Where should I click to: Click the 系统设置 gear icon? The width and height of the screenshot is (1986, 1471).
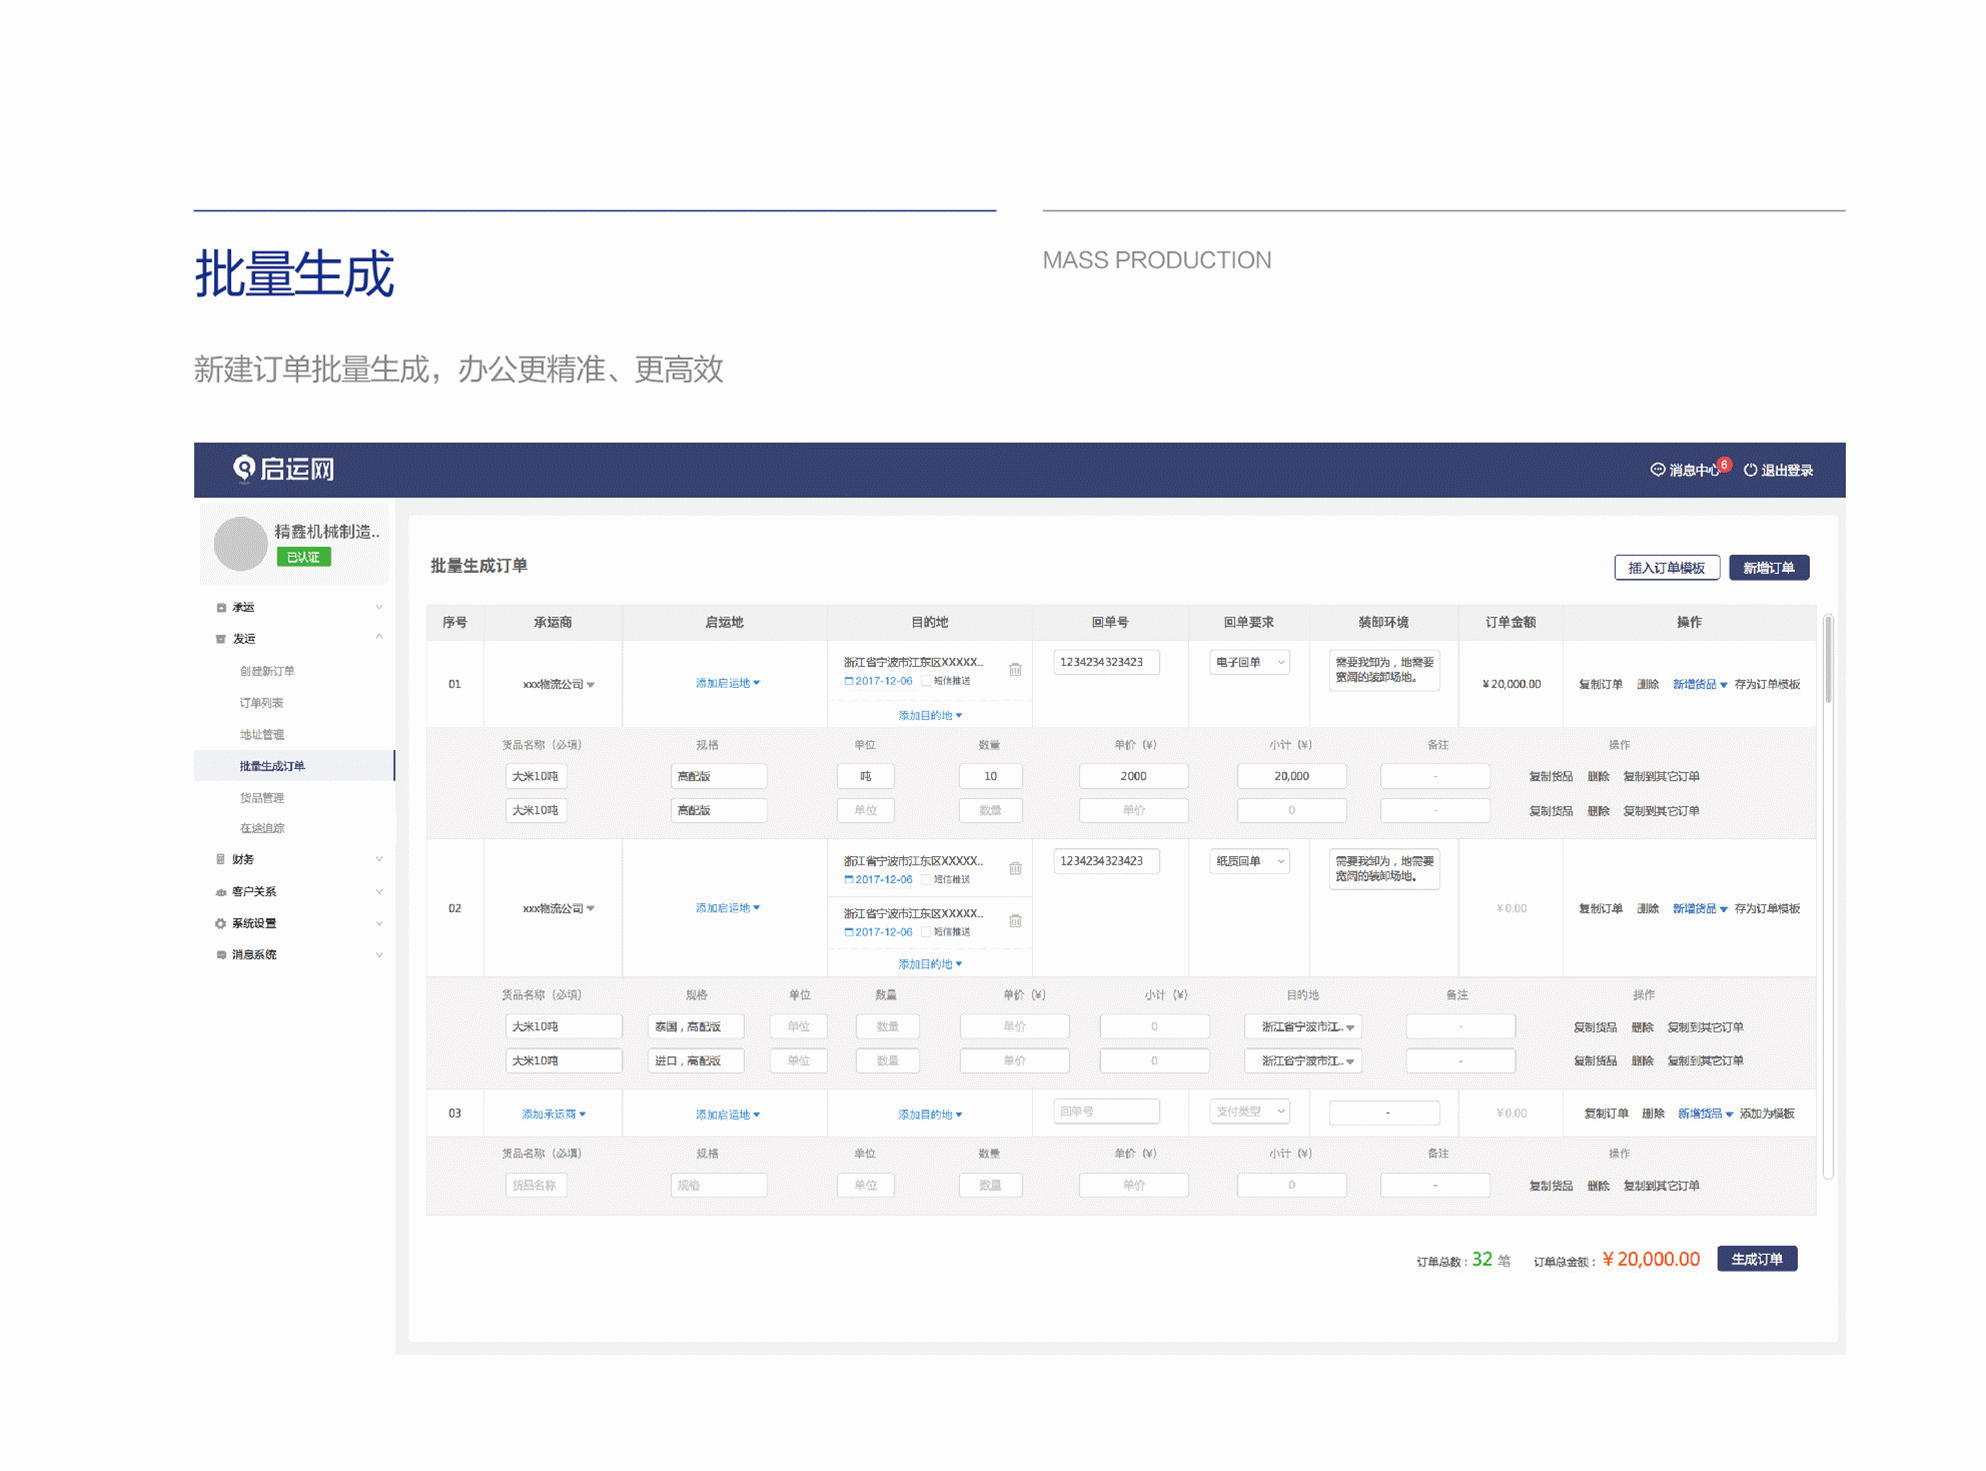pos(221,924)
